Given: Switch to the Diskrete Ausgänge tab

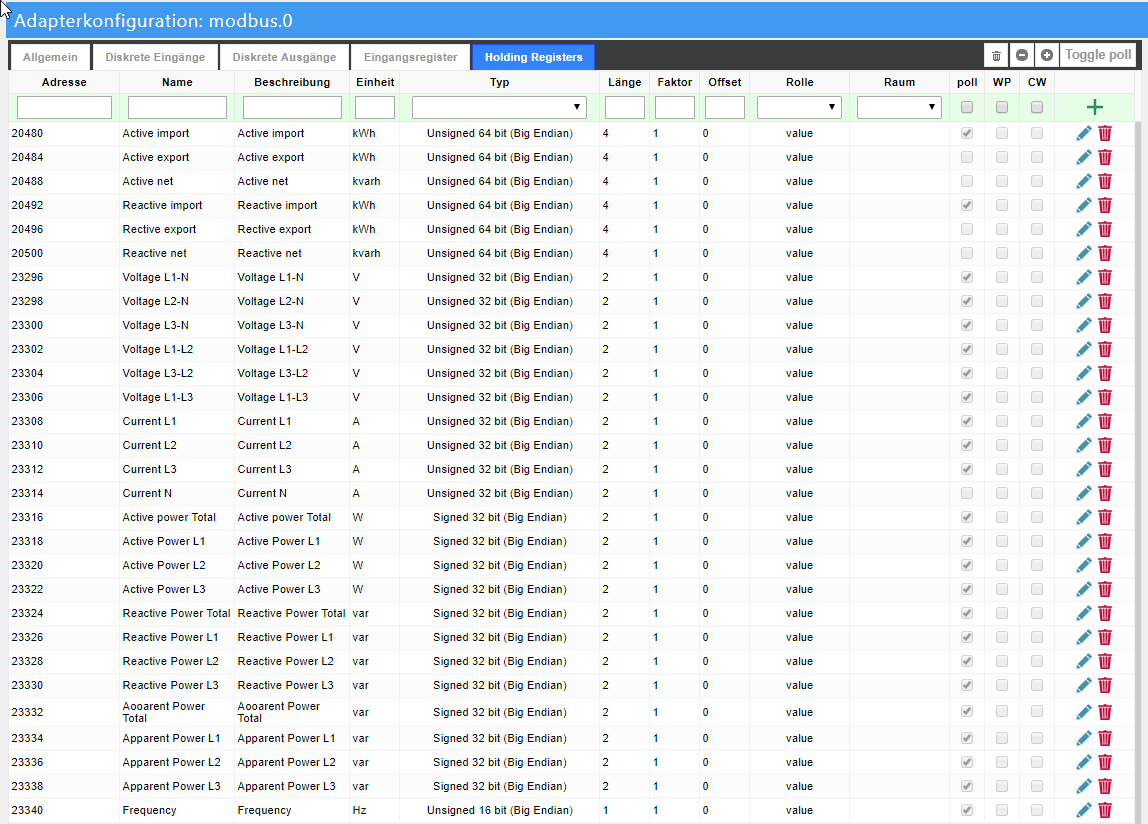Looking at the screenshot, I should 284,57.
